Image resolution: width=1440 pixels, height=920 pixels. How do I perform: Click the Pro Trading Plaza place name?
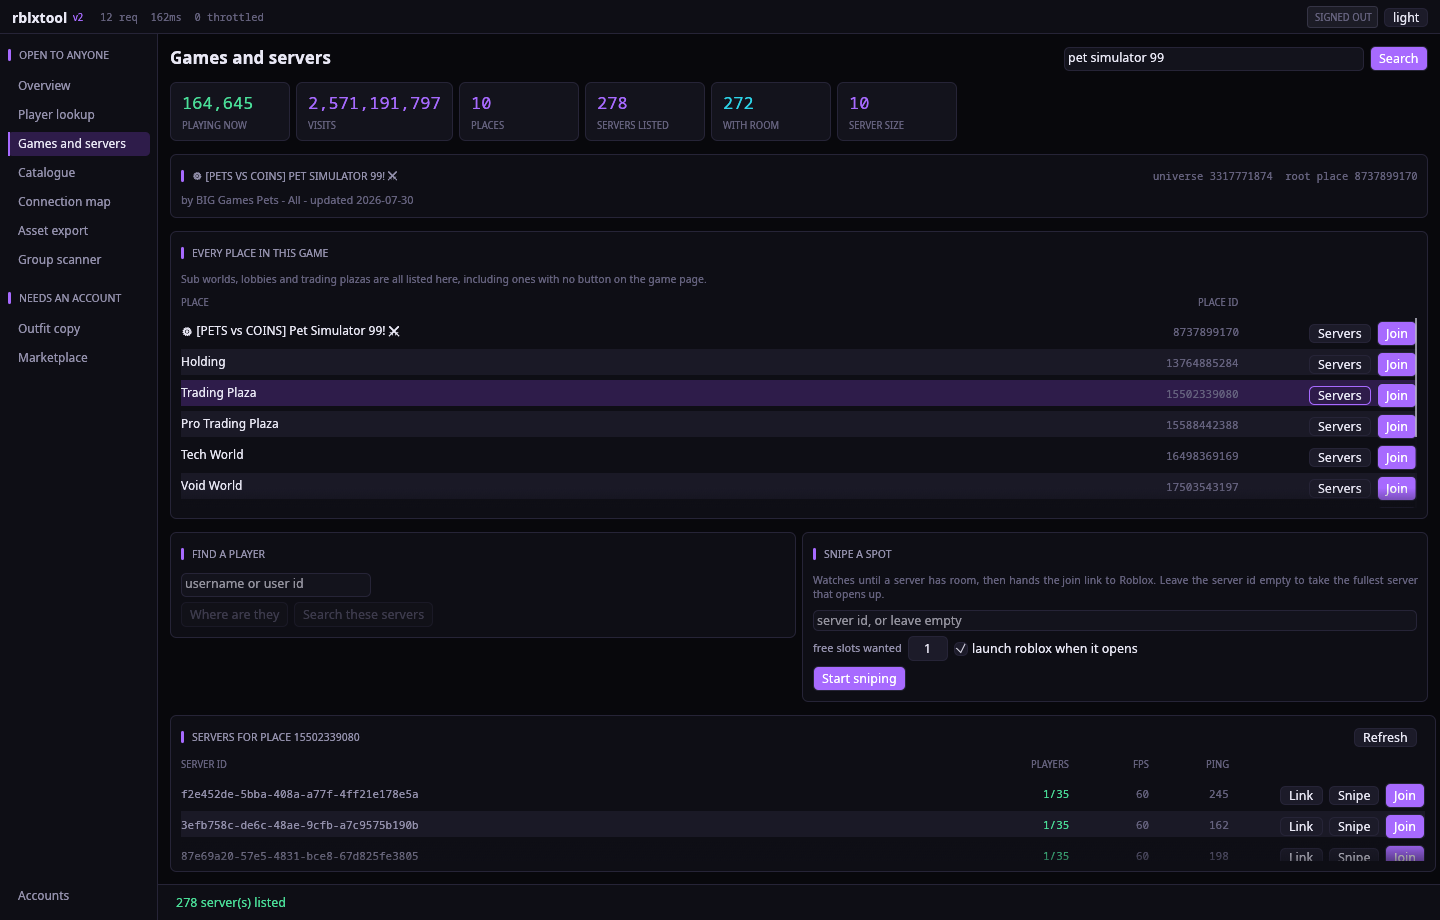pyautogui.click(x=229, y=424)
